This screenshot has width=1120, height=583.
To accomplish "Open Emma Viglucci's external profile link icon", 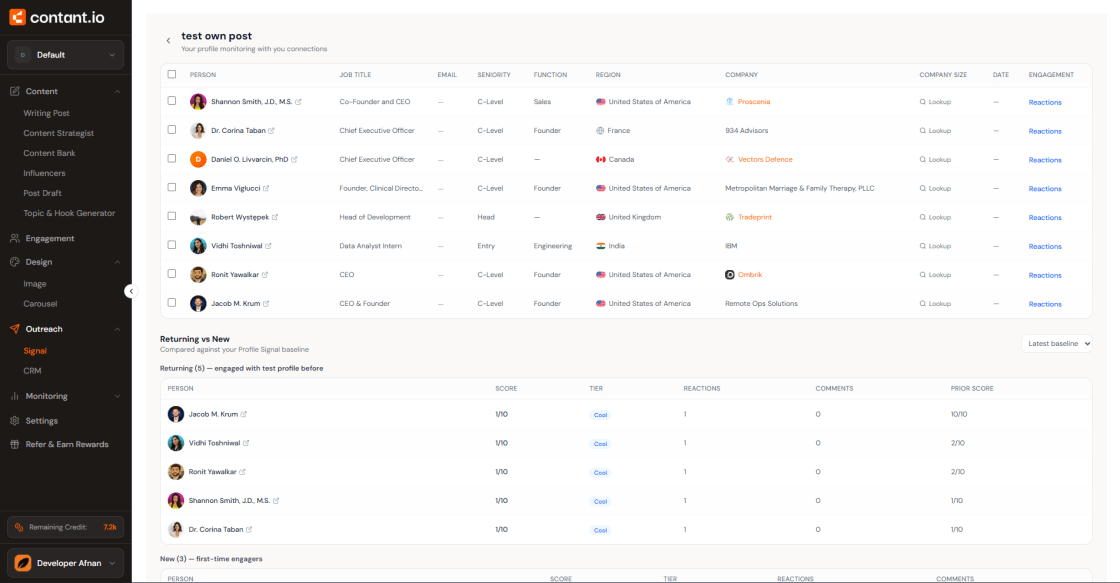I will click(266, 189).
